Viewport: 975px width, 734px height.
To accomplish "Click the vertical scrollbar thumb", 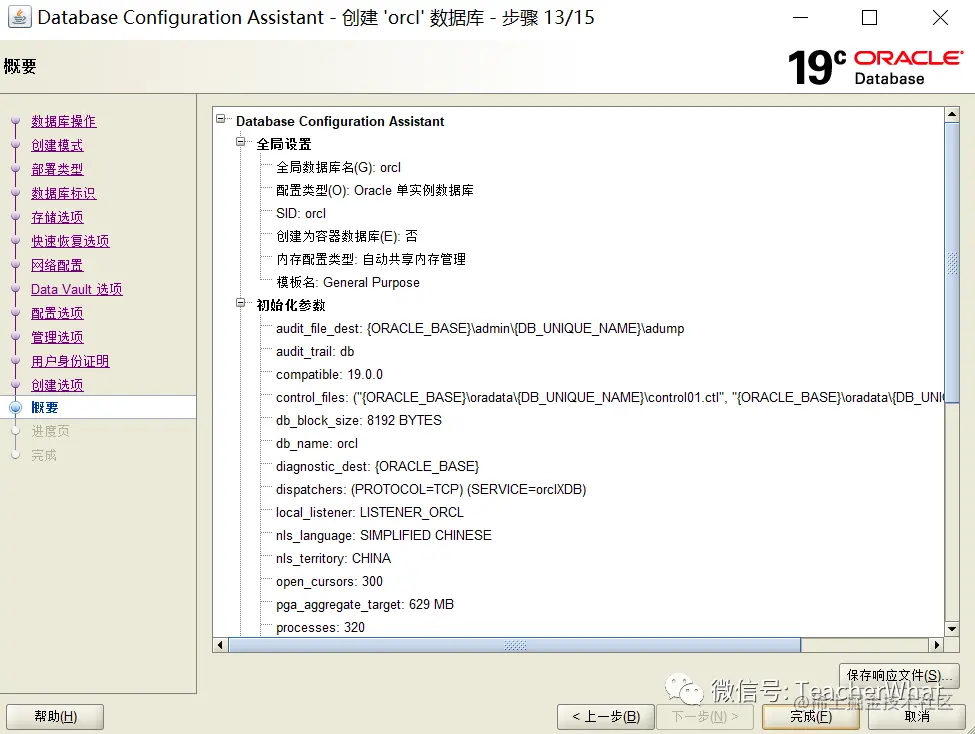I will (x=952, y=262).
